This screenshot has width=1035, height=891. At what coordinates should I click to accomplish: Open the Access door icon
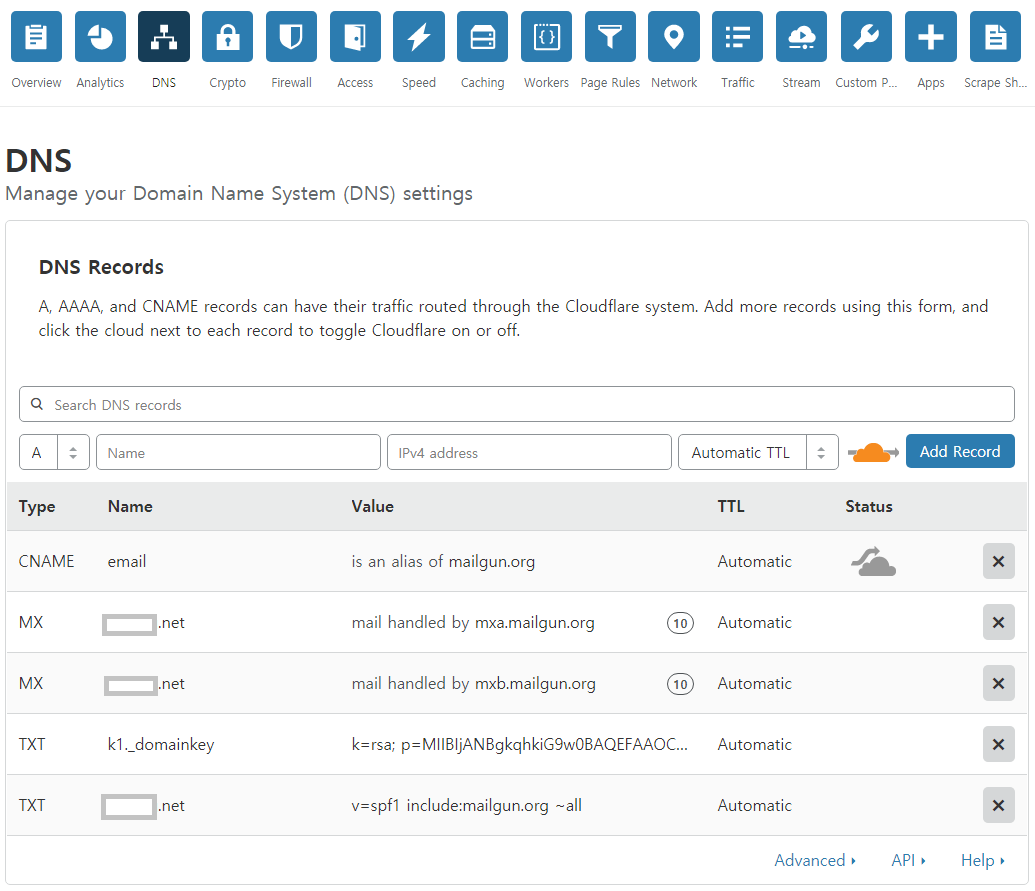point(355,36)
